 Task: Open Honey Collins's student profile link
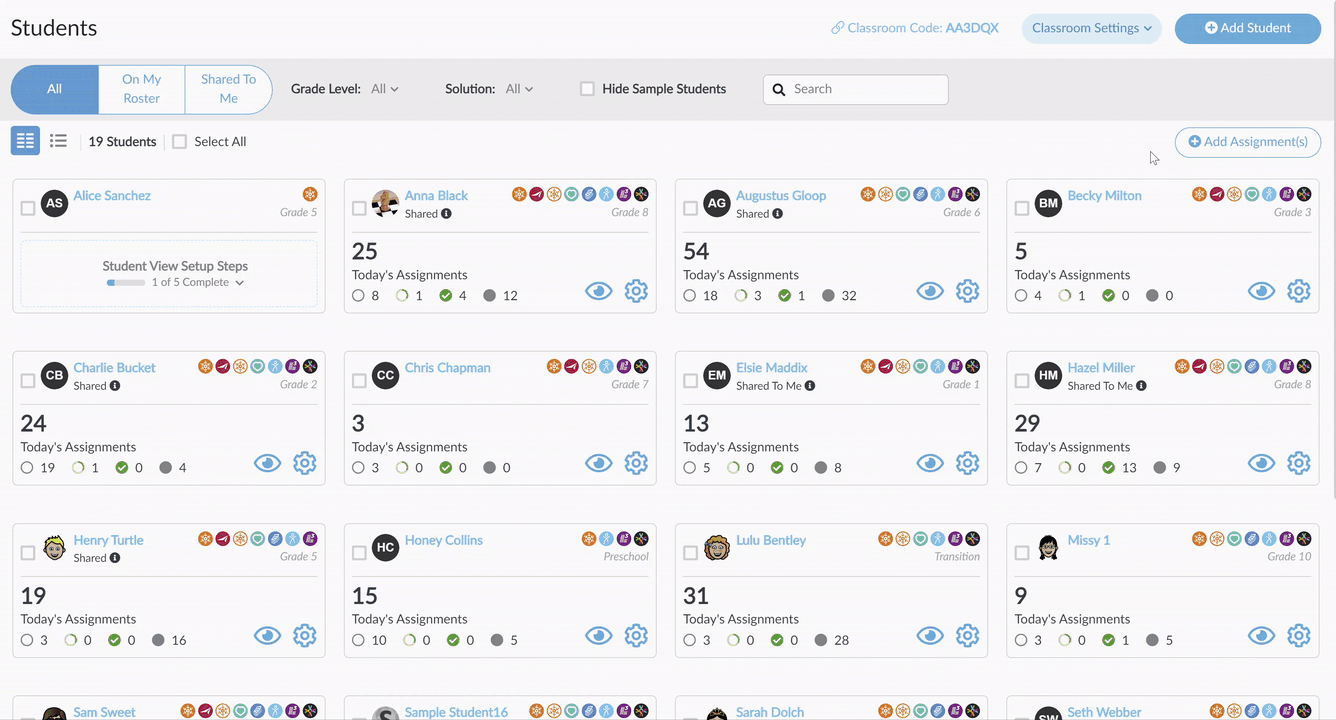[444, 540]
